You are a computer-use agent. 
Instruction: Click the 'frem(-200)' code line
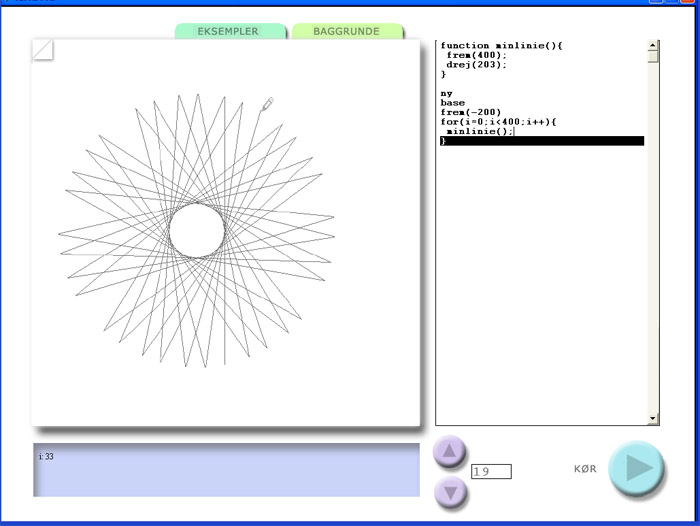[x=470, y=112]
